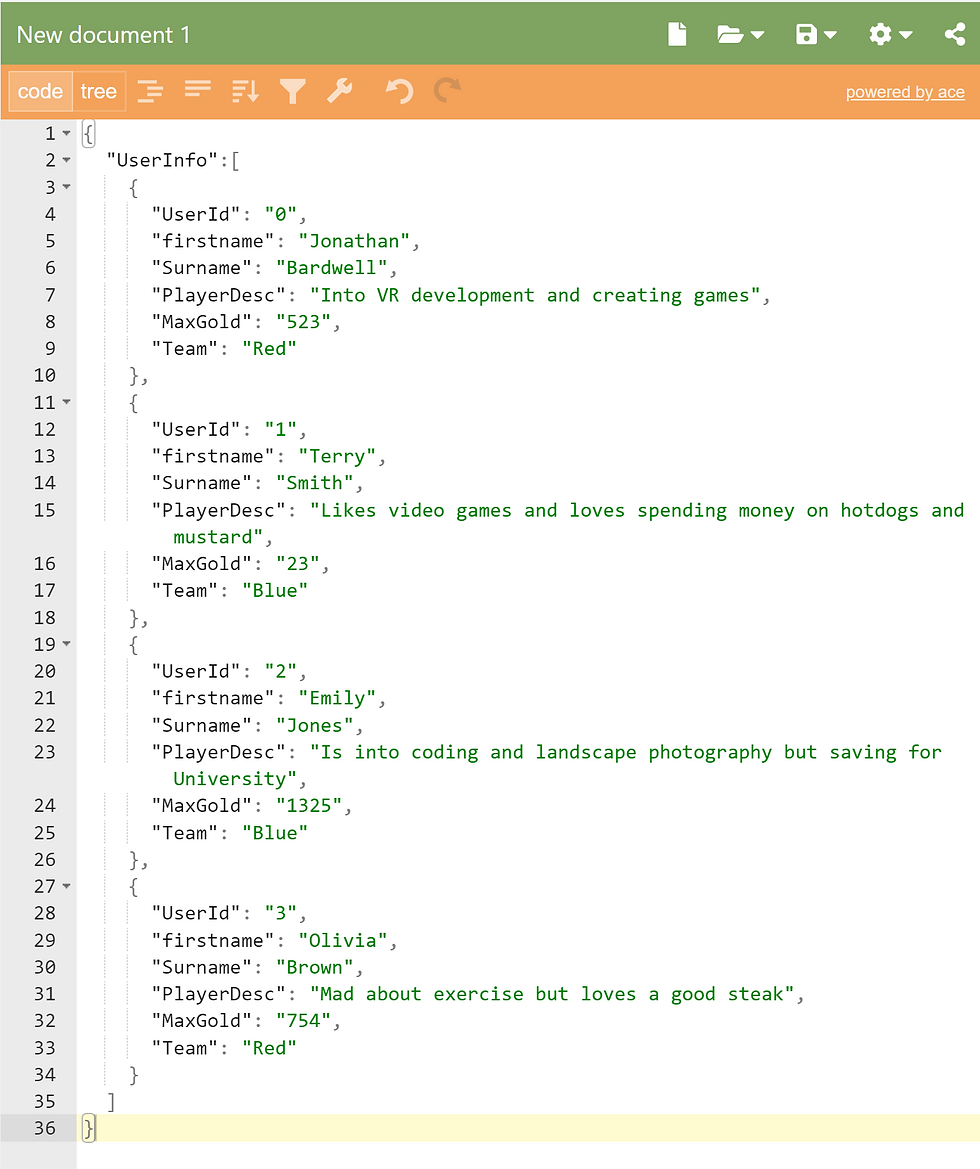Click the "1325" MaxGold value
This screenshot has width=980, height=1169.
(309, 806)
